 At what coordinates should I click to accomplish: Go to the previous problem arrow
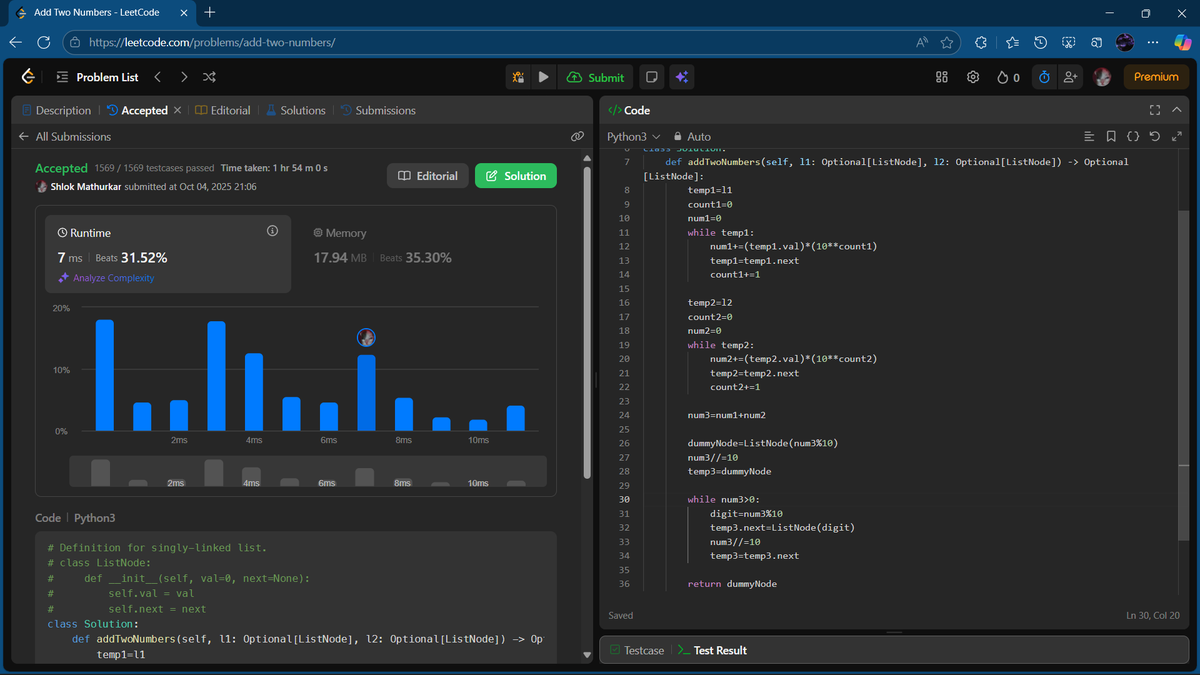[157, 77]
